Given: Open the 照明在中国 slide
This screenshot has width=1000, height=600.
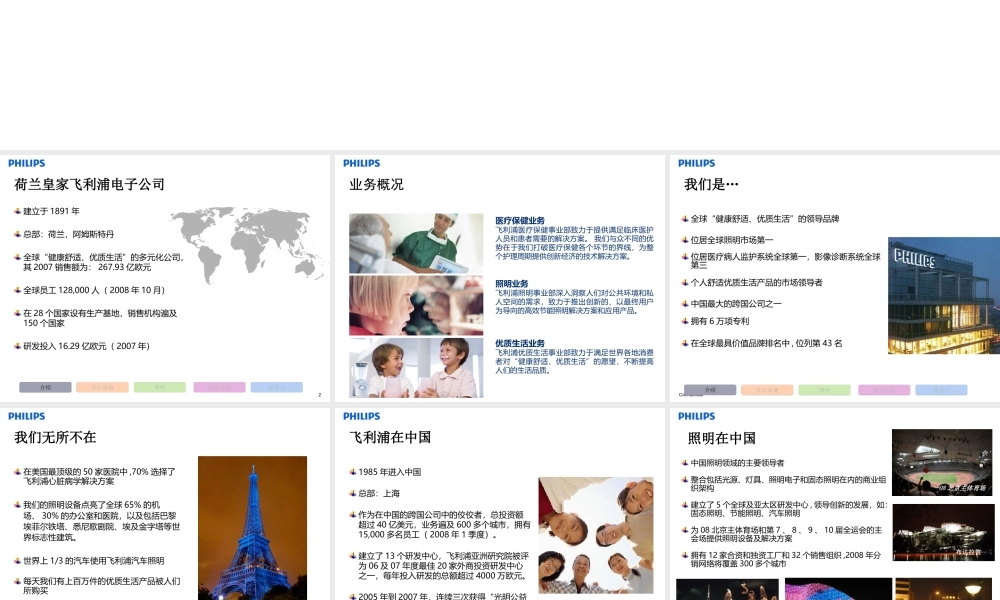Looking at the screenshot, I should tap(835, 504).
